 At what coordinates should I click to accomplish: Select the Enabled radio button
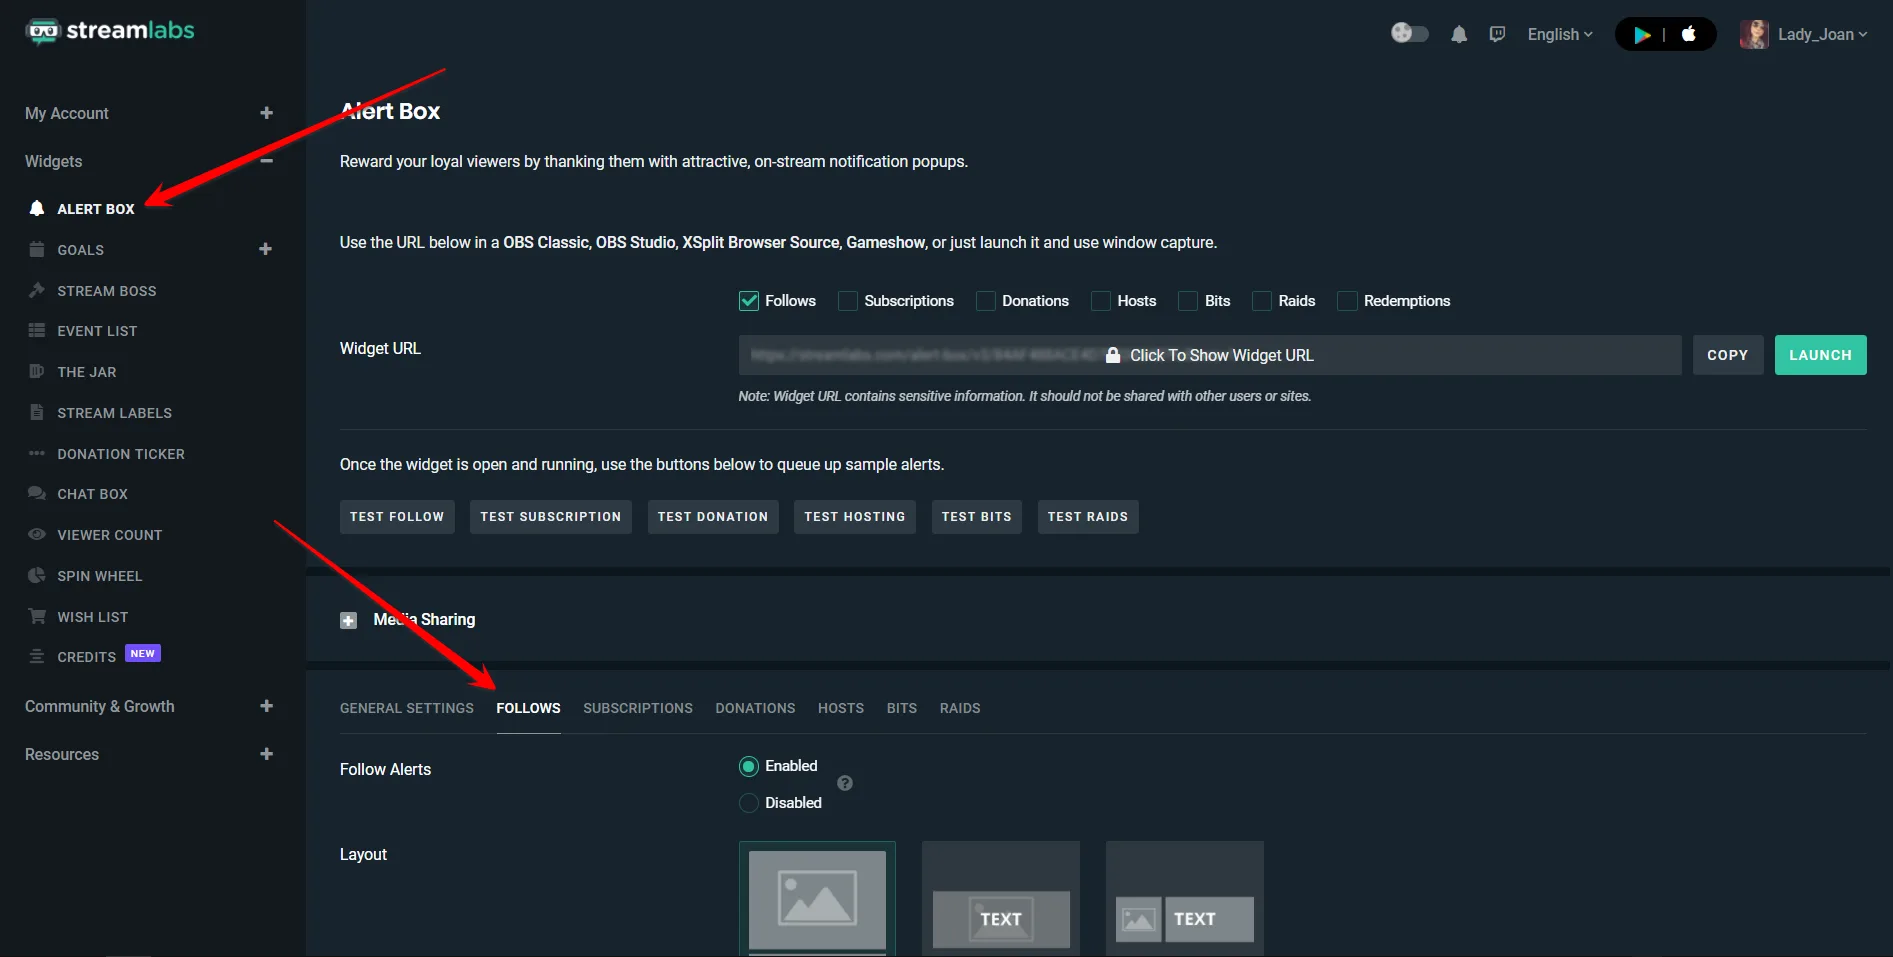749,766
